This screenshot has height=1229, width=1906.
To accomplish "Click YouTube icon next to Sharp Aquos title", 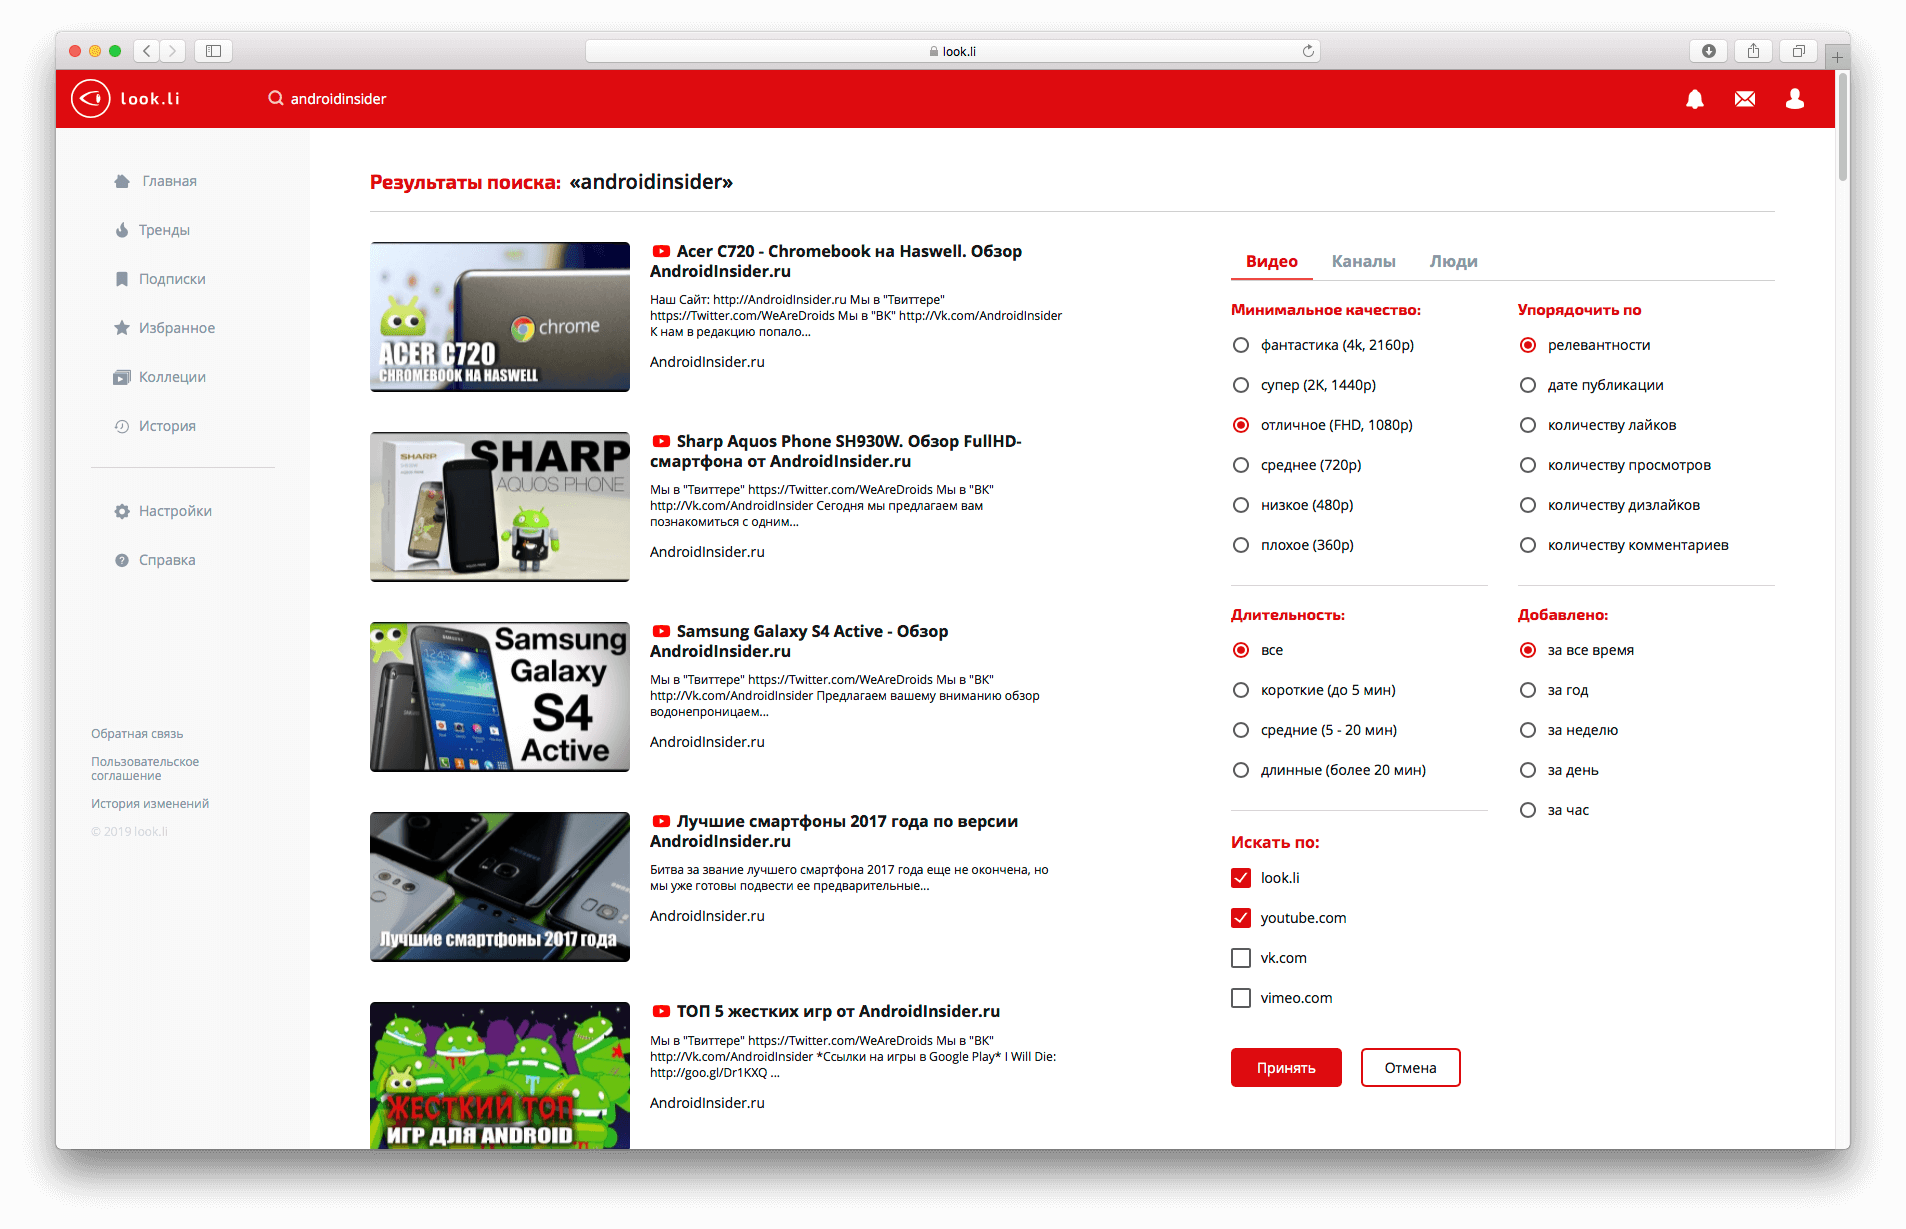I will [x=661, y=442].
